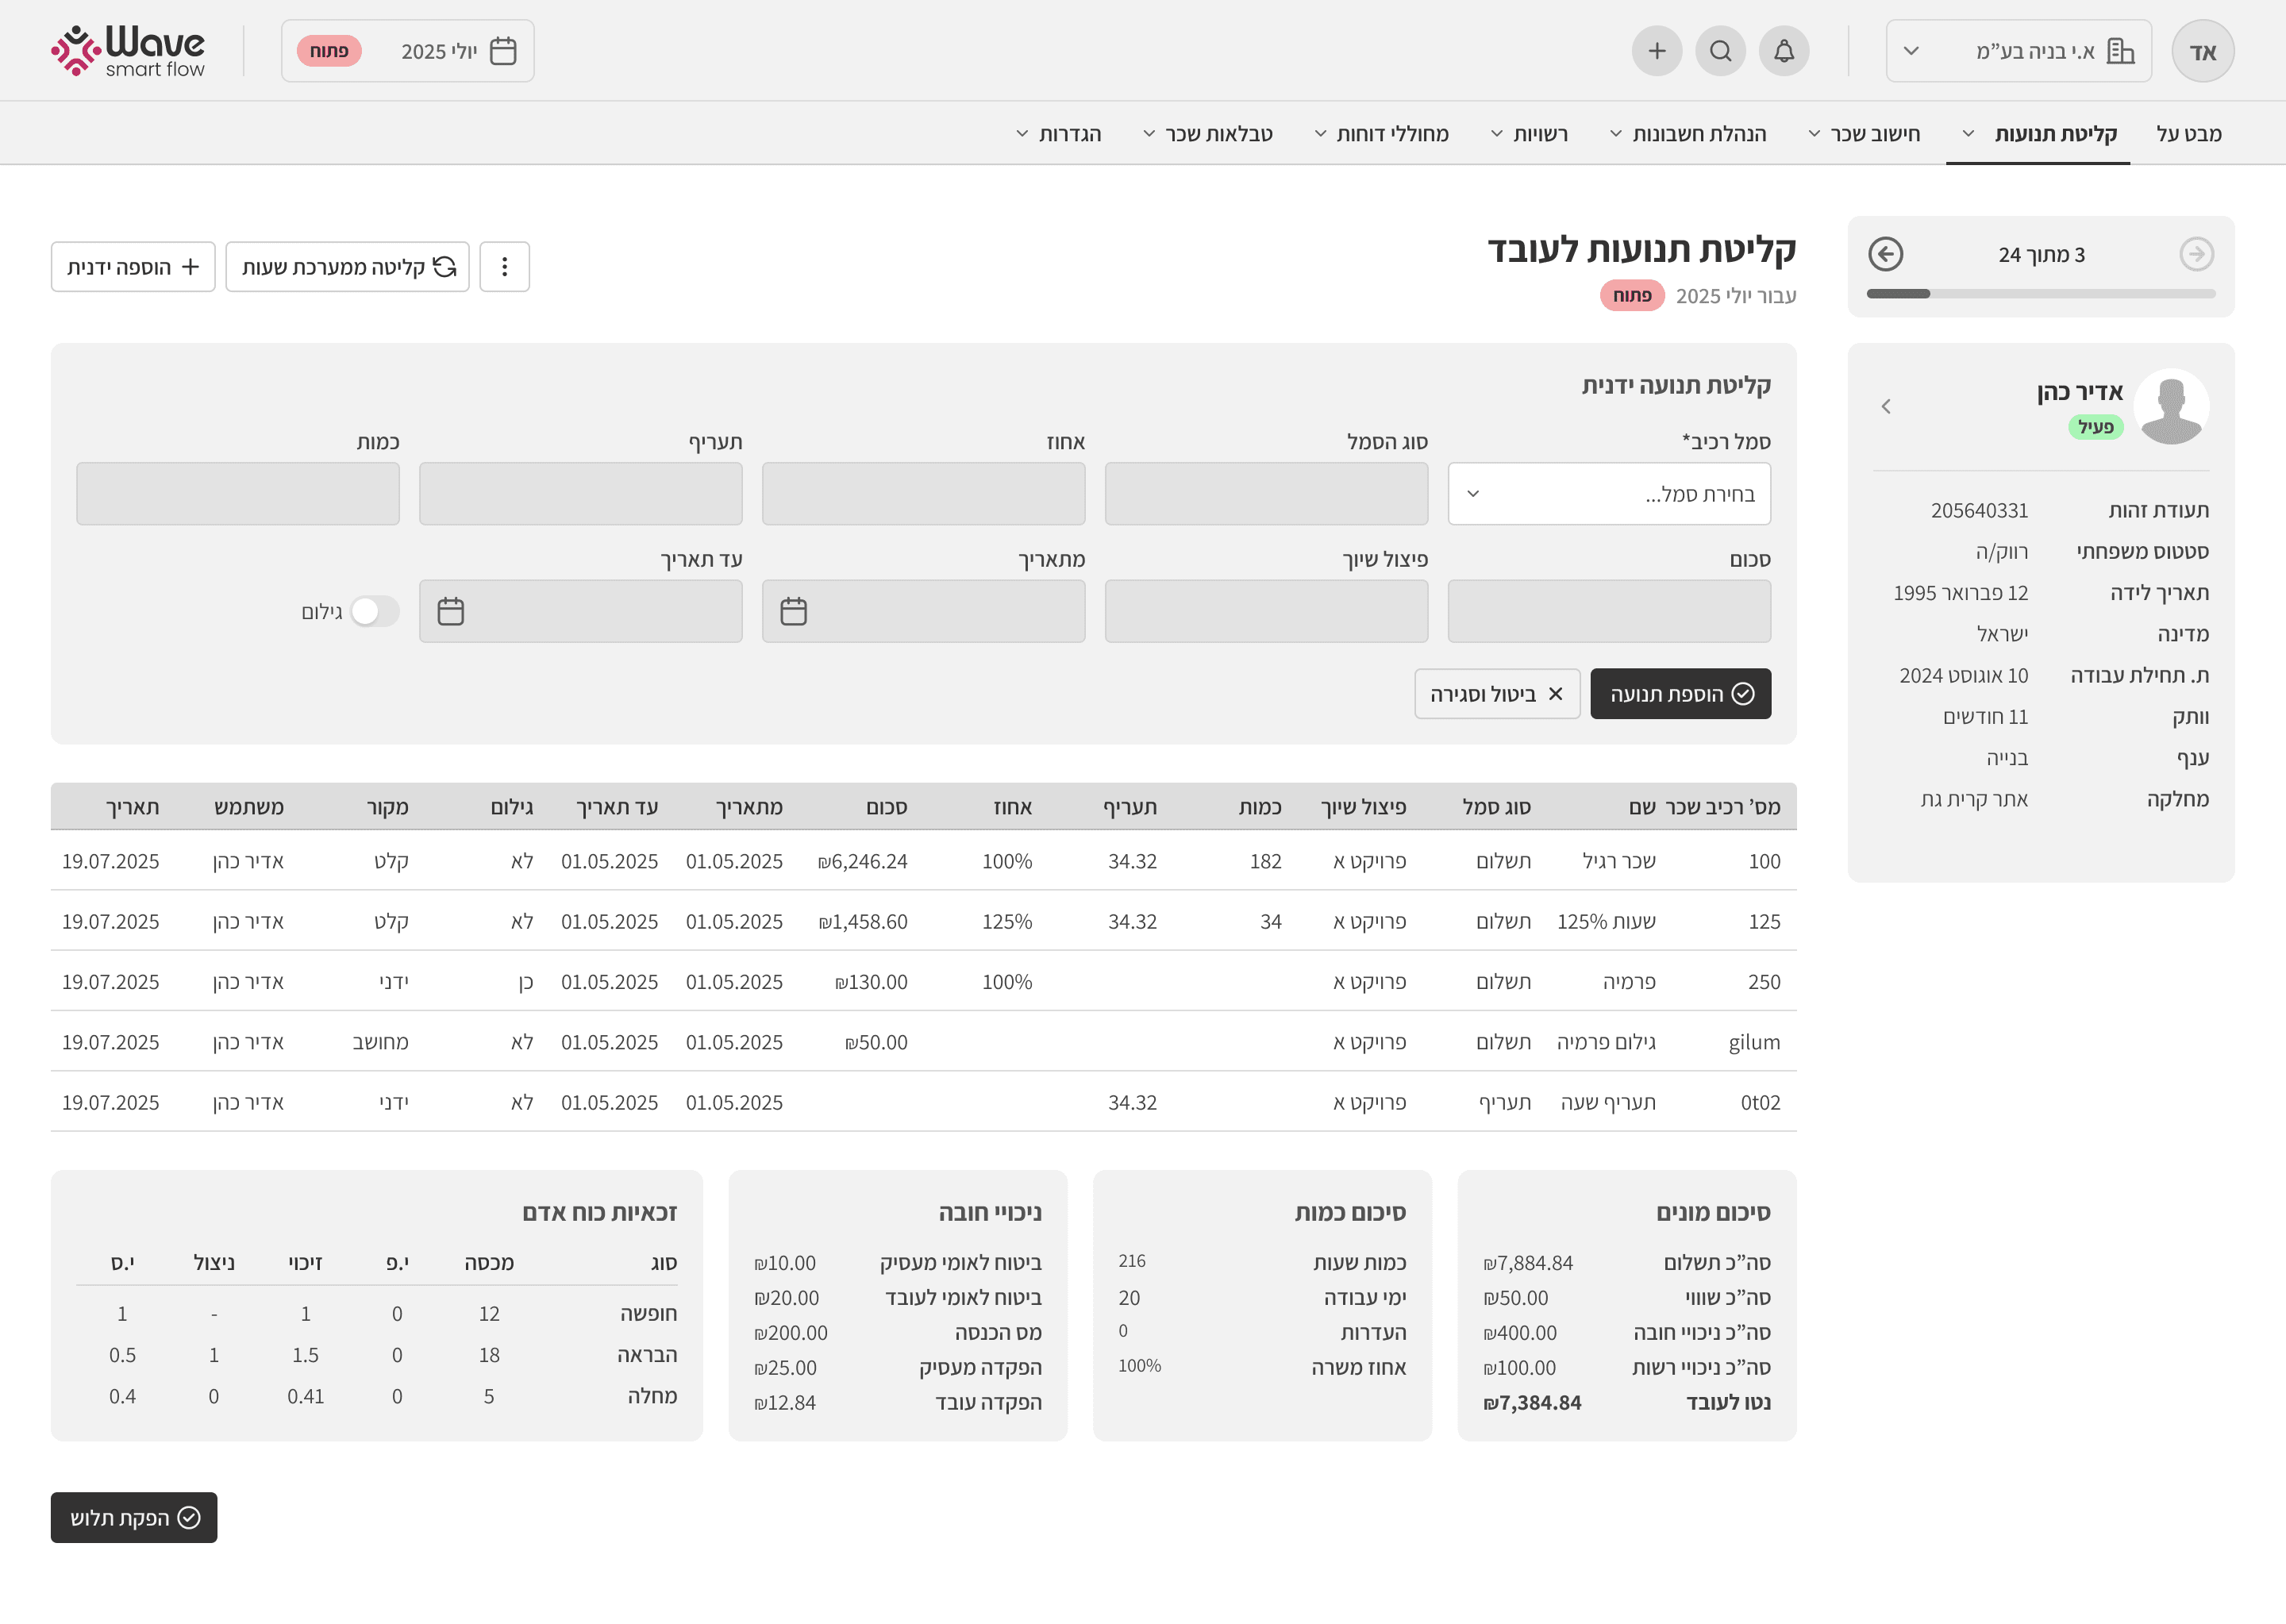This screenshot has height=1624, width=2286.
Task: Open calendar in עד תאריך date field
Action: click(451, 611)
